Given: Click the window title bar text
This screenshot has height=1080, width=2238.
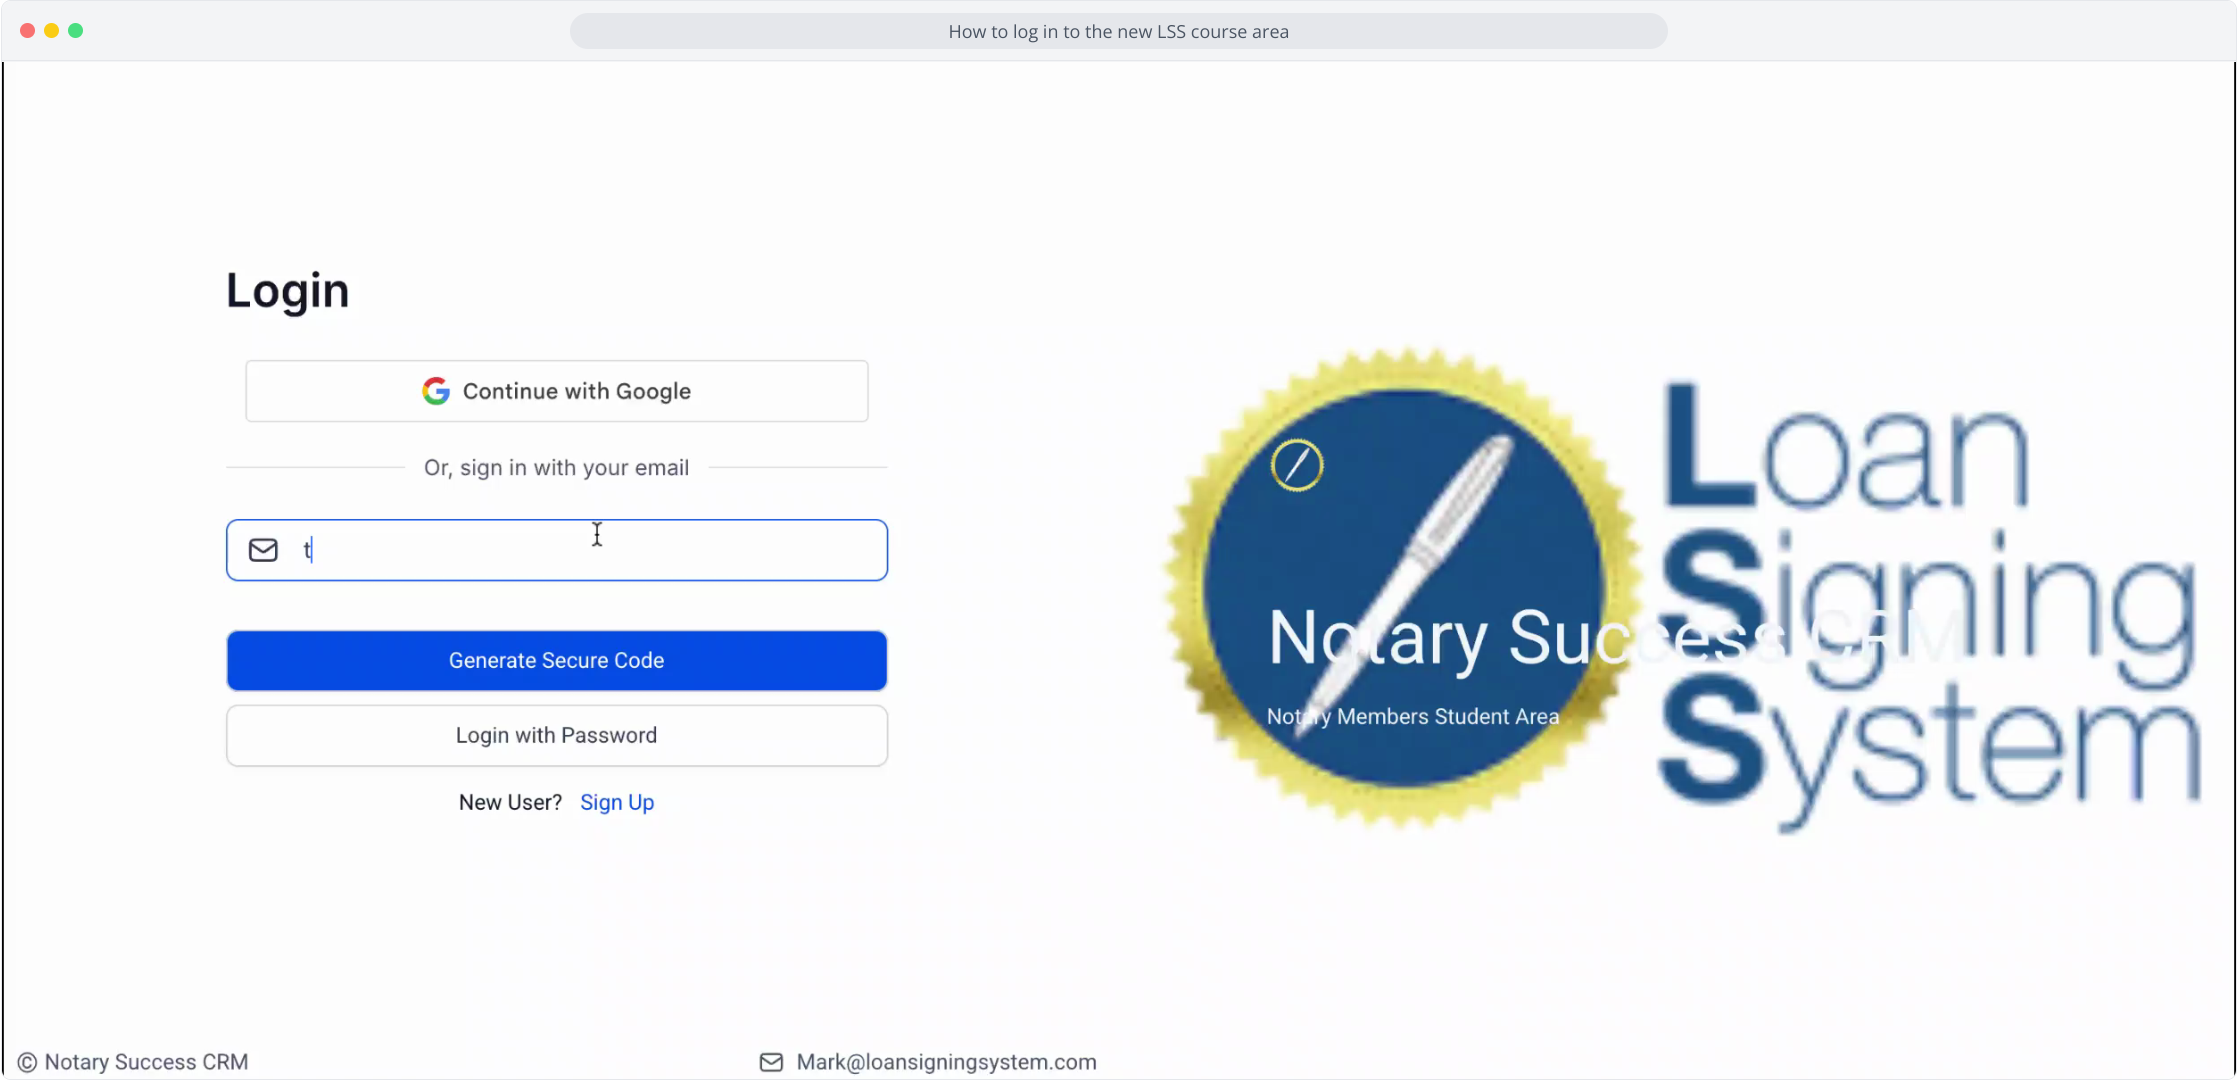Looking at the screenshot, I should (x=1118, y=31).
